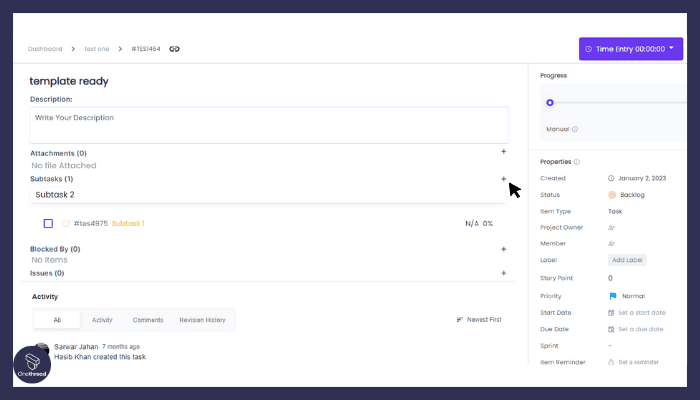Click 'Hasib Khan created this task' entry
Image resolution: width=700 pixels, height=400 pixels.
pos(100,357)
